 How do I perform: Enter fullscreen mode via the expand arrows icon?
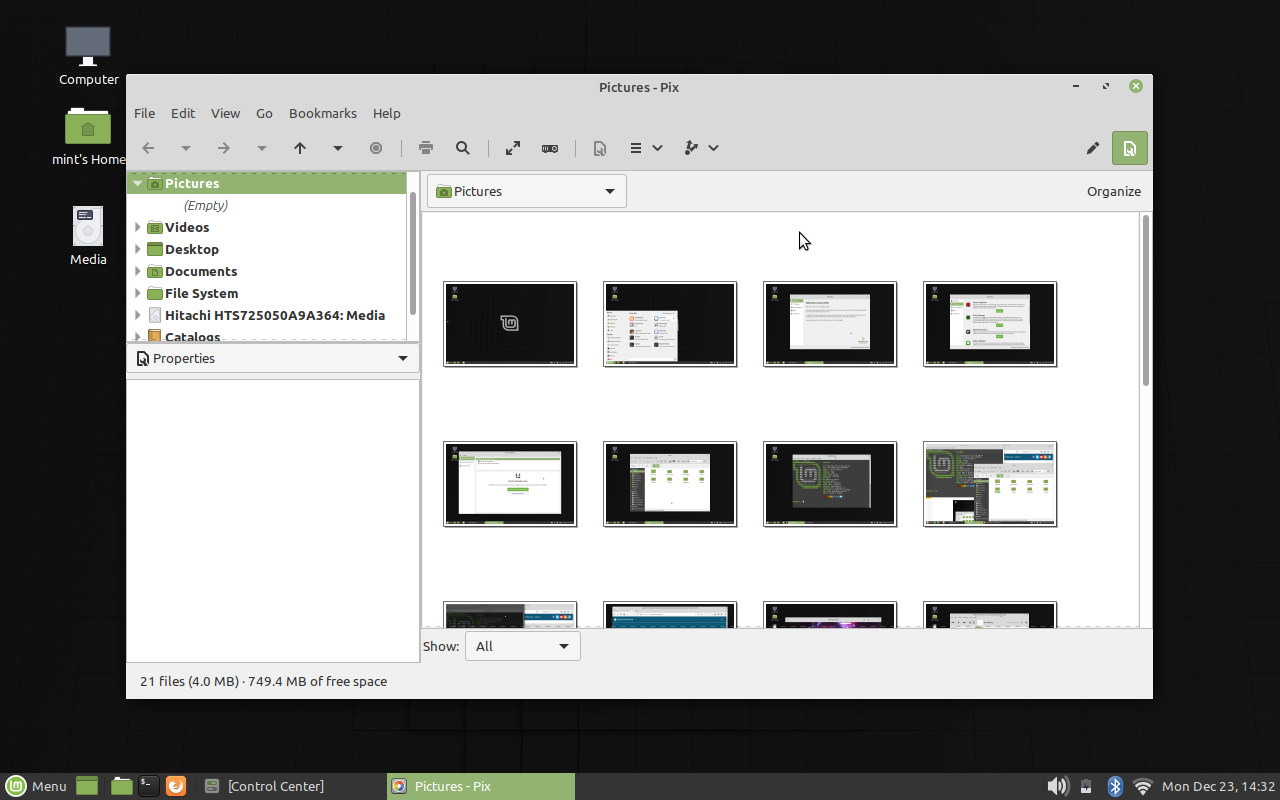512,148
